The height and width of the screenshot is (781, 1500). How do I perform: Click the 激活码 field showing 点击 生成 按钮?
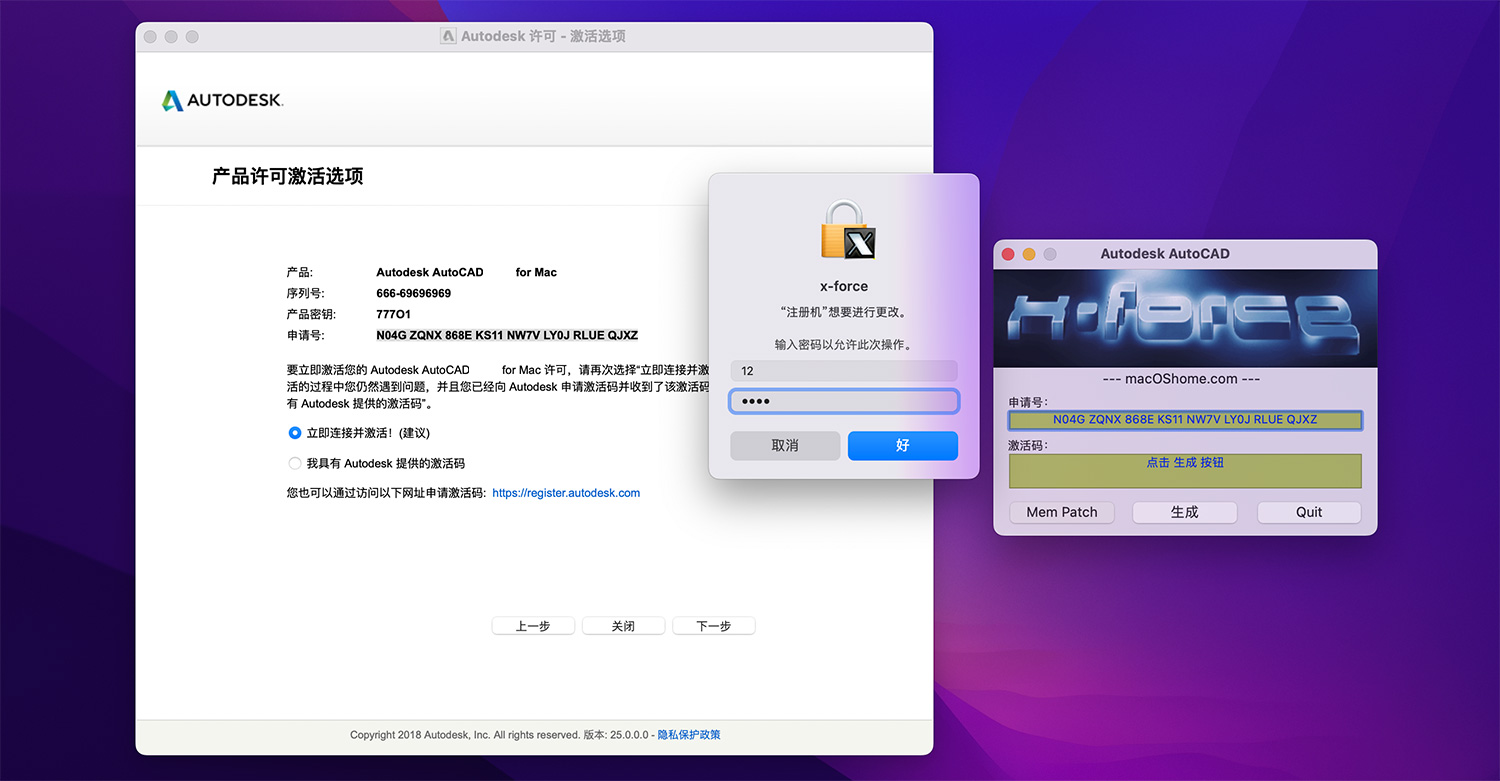pyautogui.click(x=1184, y=470)
